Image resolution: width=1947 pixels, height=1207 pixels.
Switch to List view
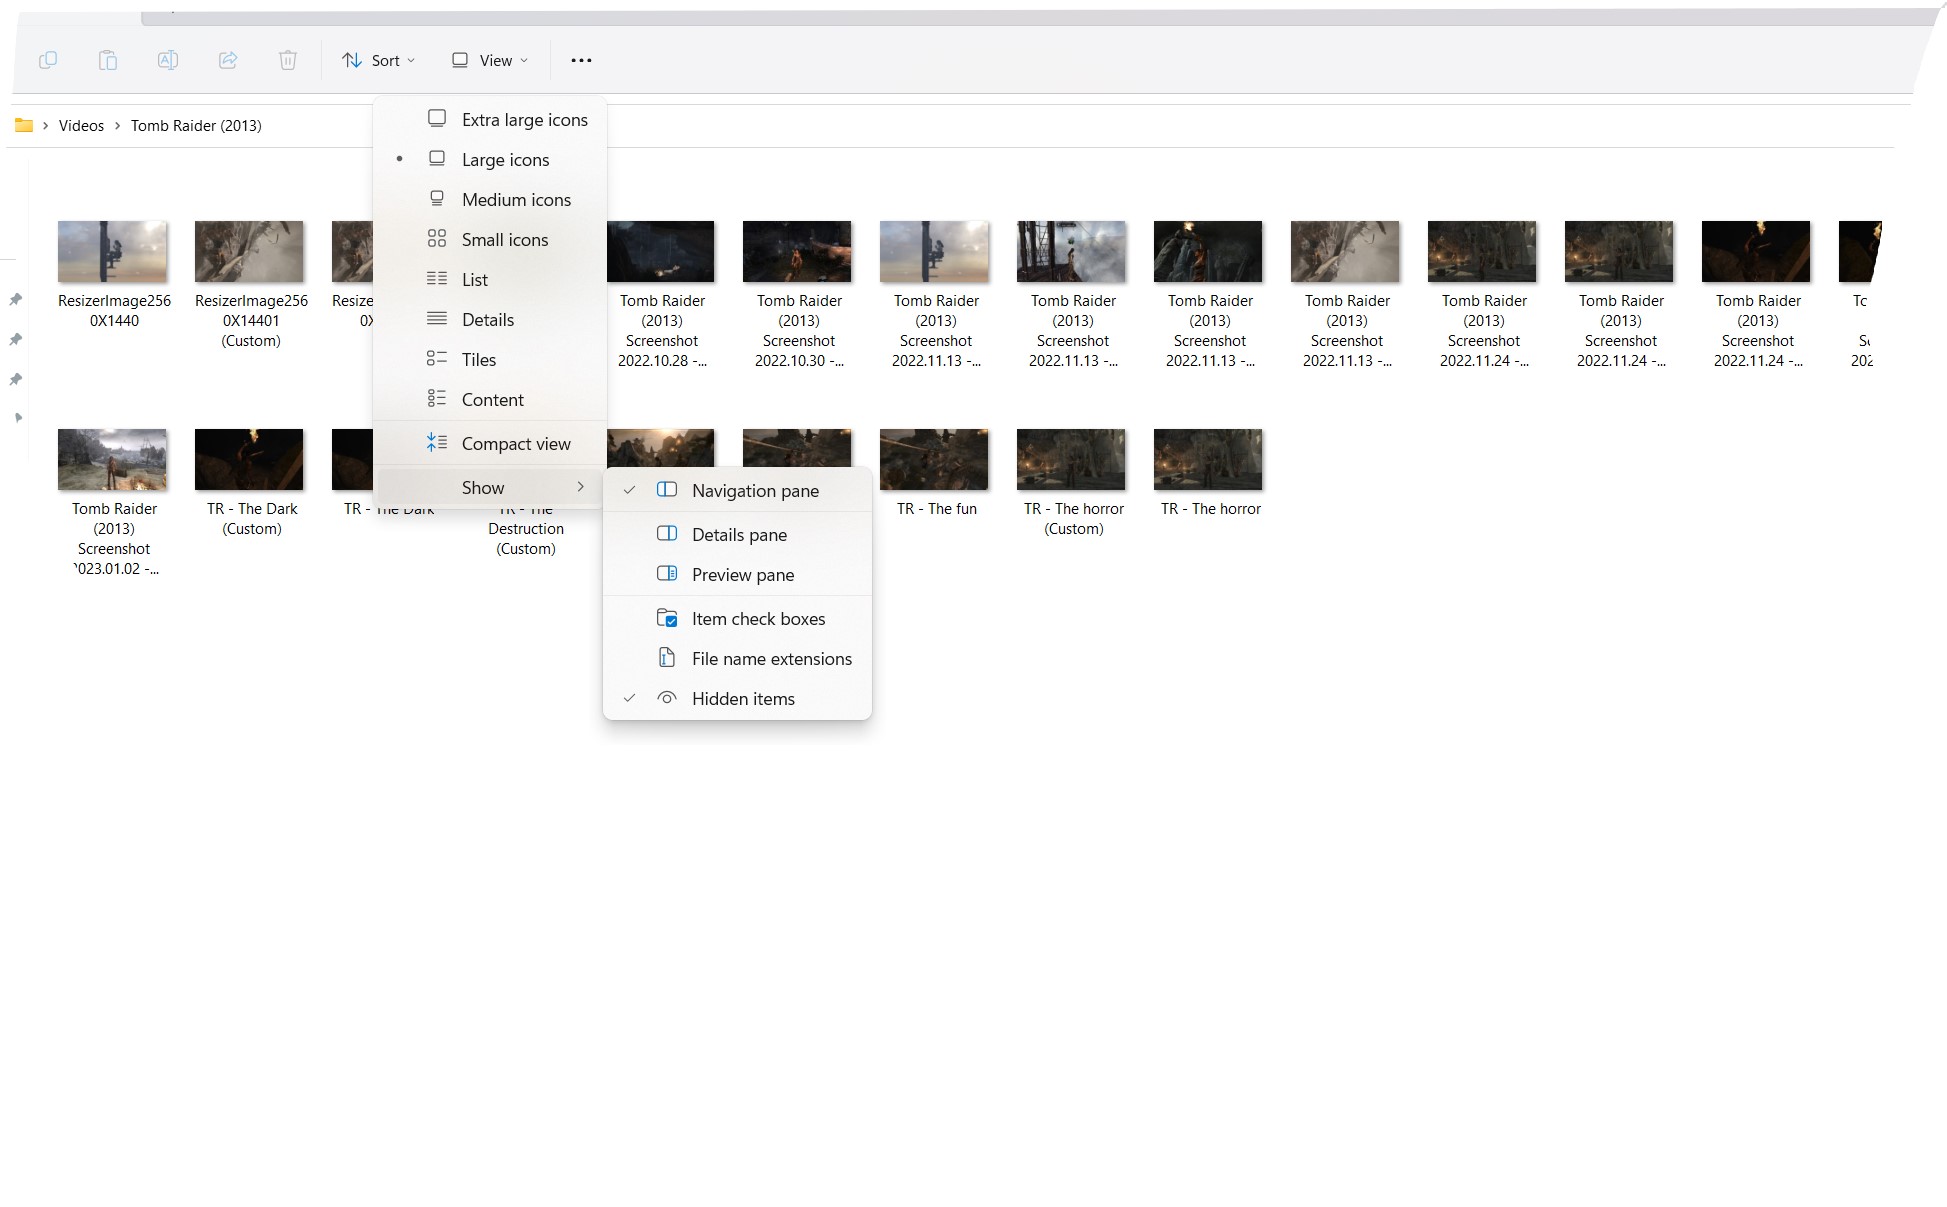point(490,279)
